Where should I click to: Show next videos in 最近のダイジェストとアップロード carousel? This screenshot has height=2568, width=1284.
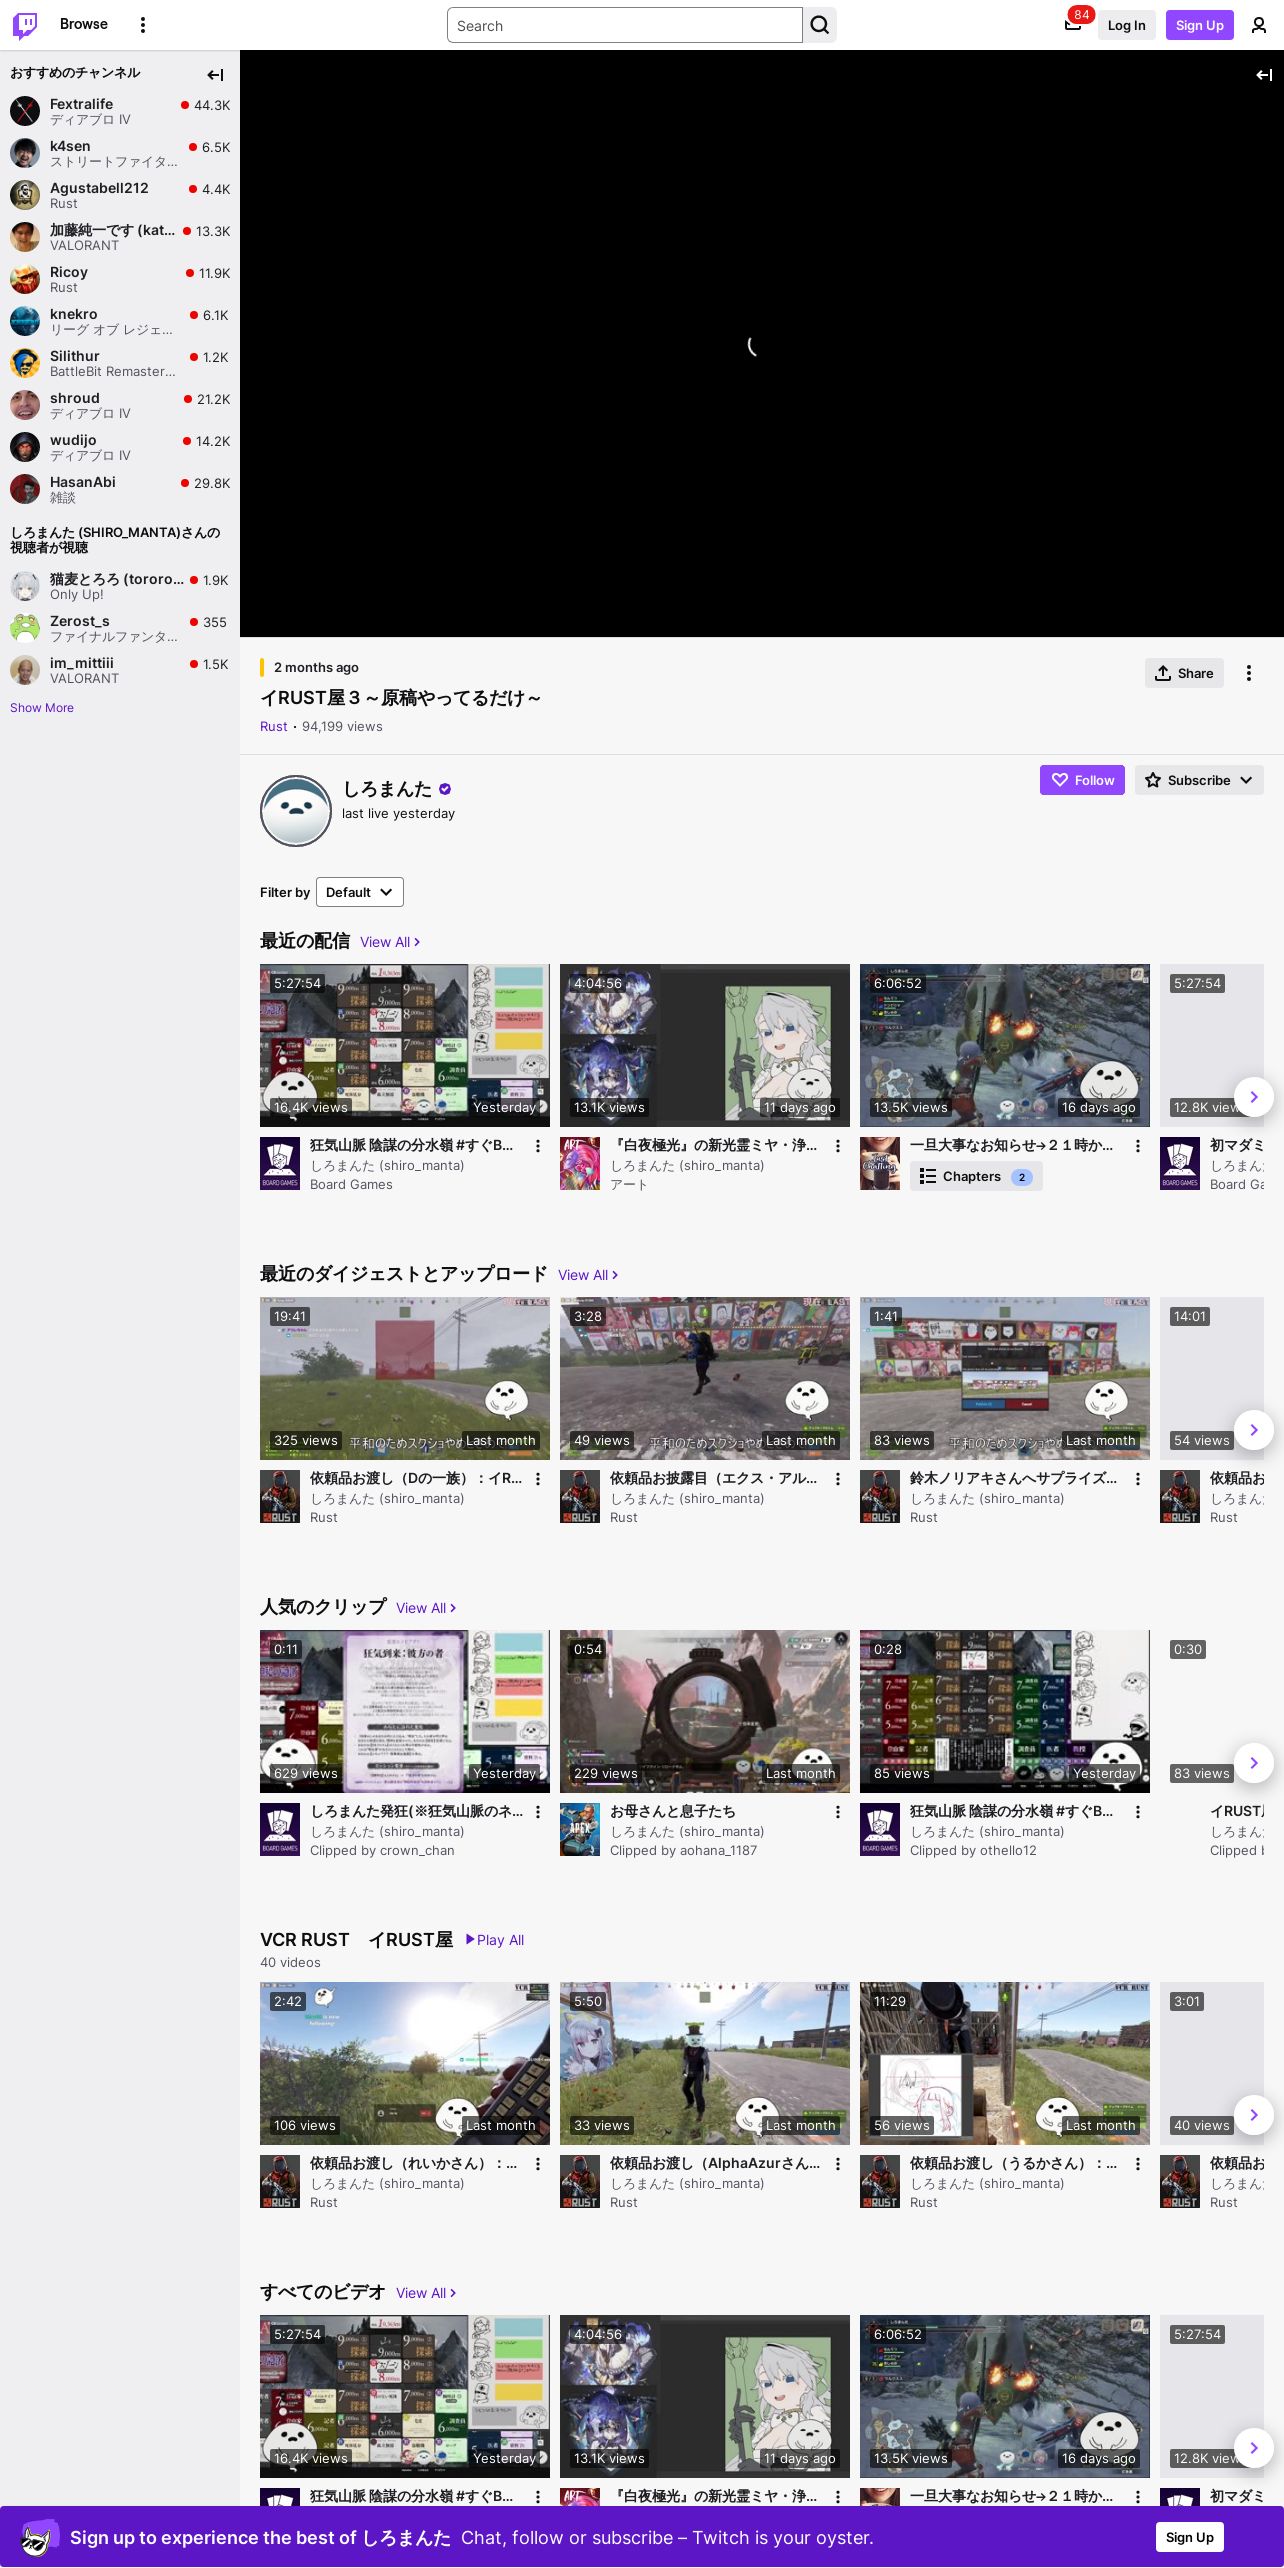pyautogui.click(x=1254, y=1430)
